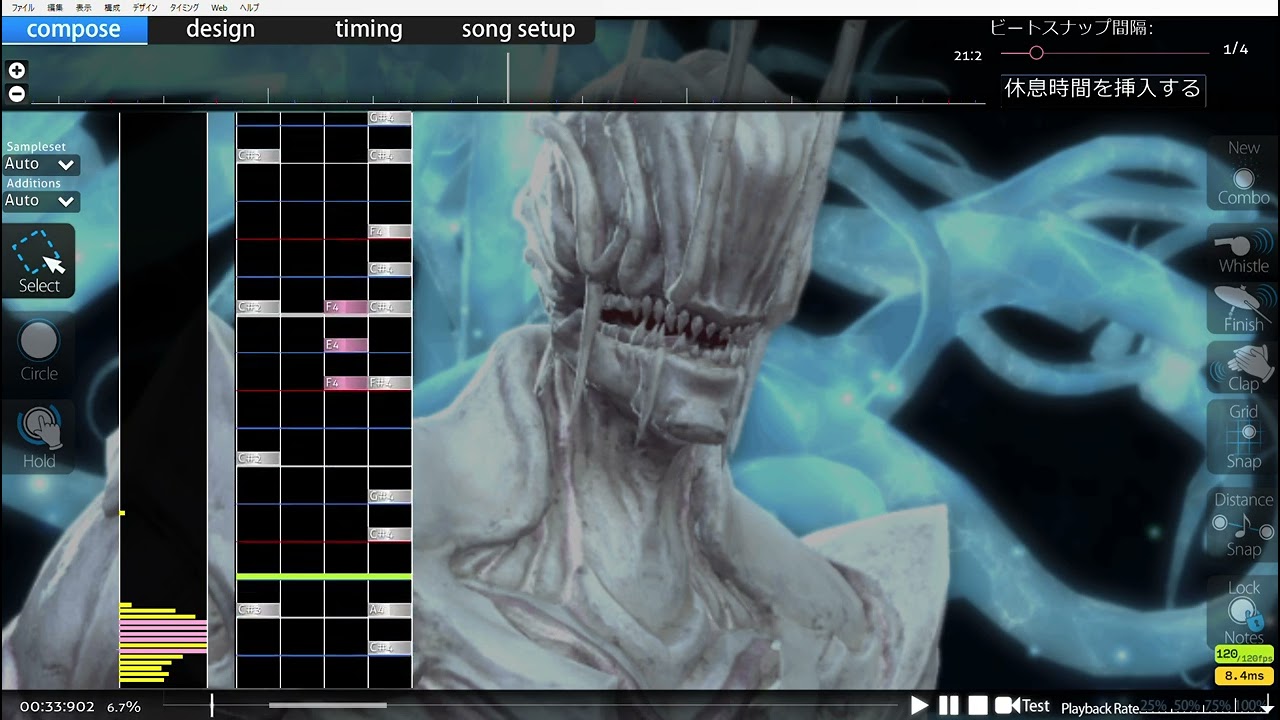Open the Sampleset dropdown

40,164
